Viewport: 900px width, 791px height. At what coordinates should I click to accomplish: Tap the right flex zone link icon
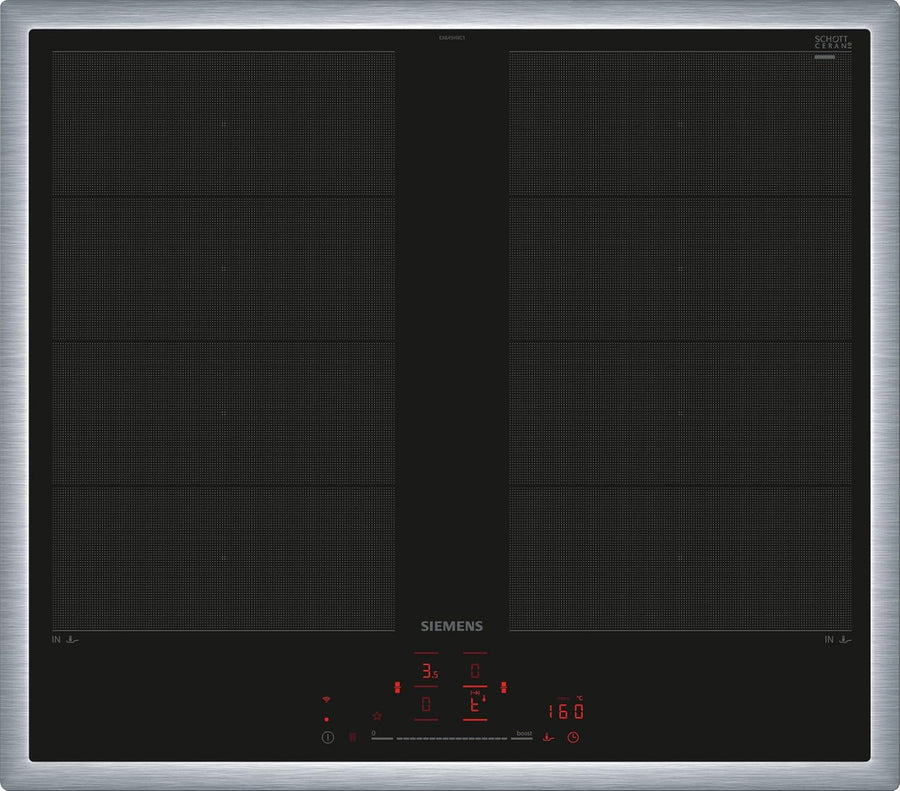(504, 687)
